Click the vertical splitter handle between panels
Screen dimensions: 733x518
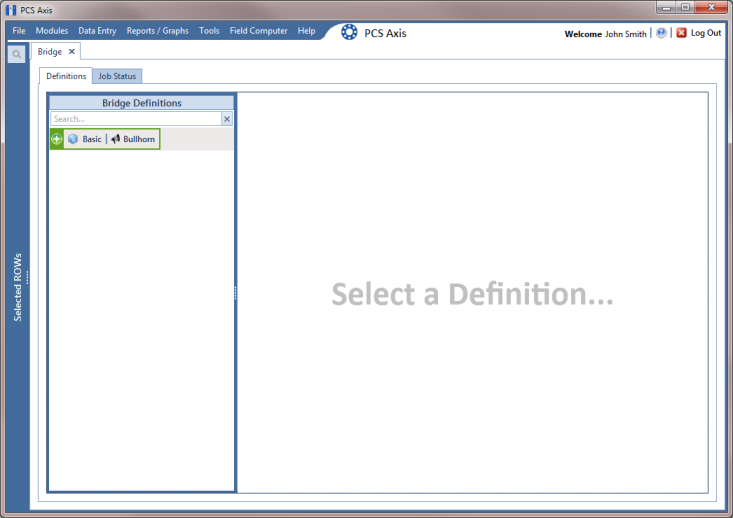coord(235,293)
